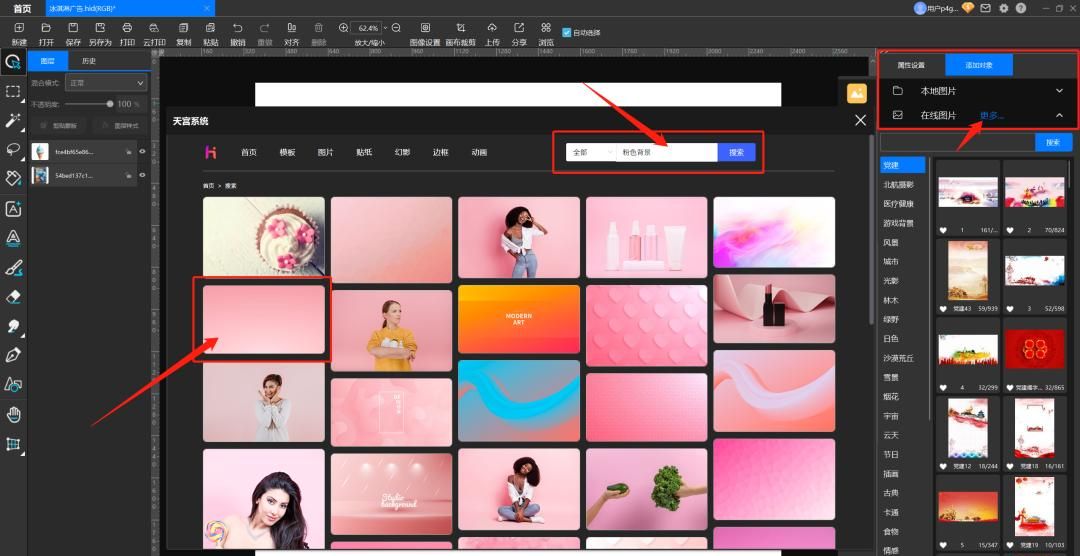This screenshot has width=1080, height=556.
Task: Click the 上传 upload icon
Action: point(492,28)
